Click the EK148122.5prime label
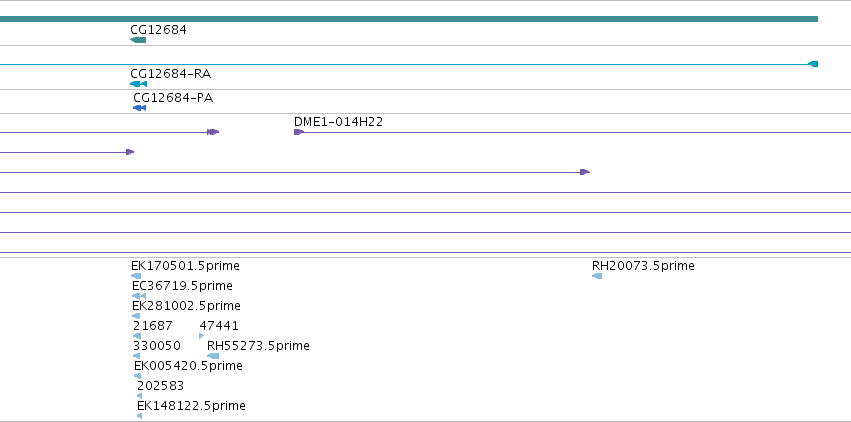The width and height of the screenshot is (851, 422). pyautogui.click(x=192, y=406)
